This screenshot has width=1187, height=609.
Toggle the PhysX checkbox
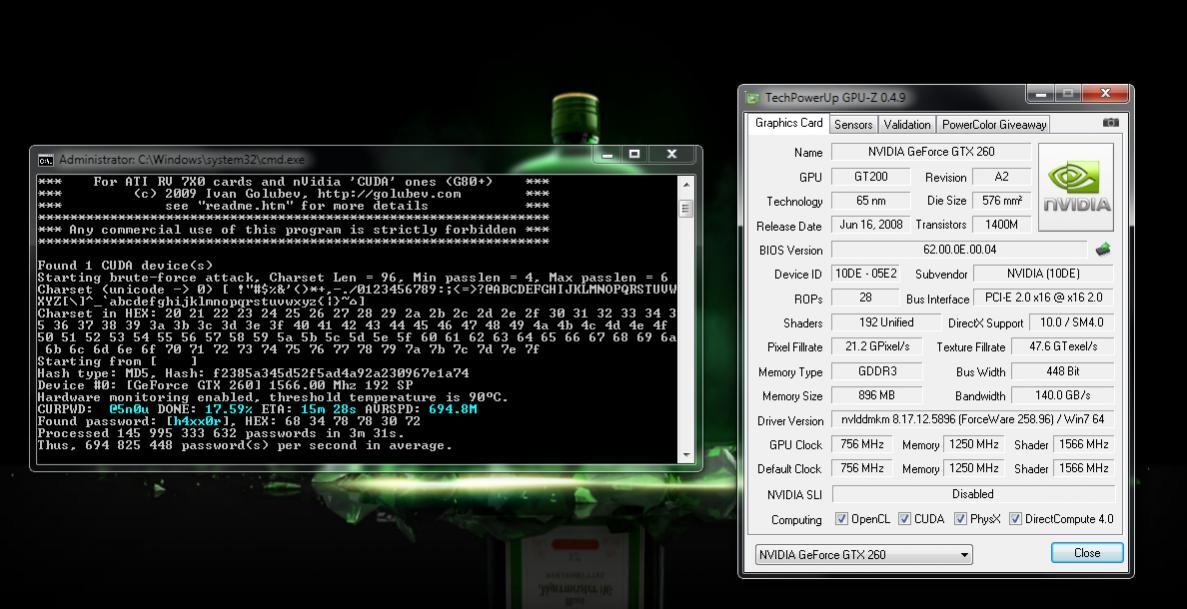[x=960, y=519]
